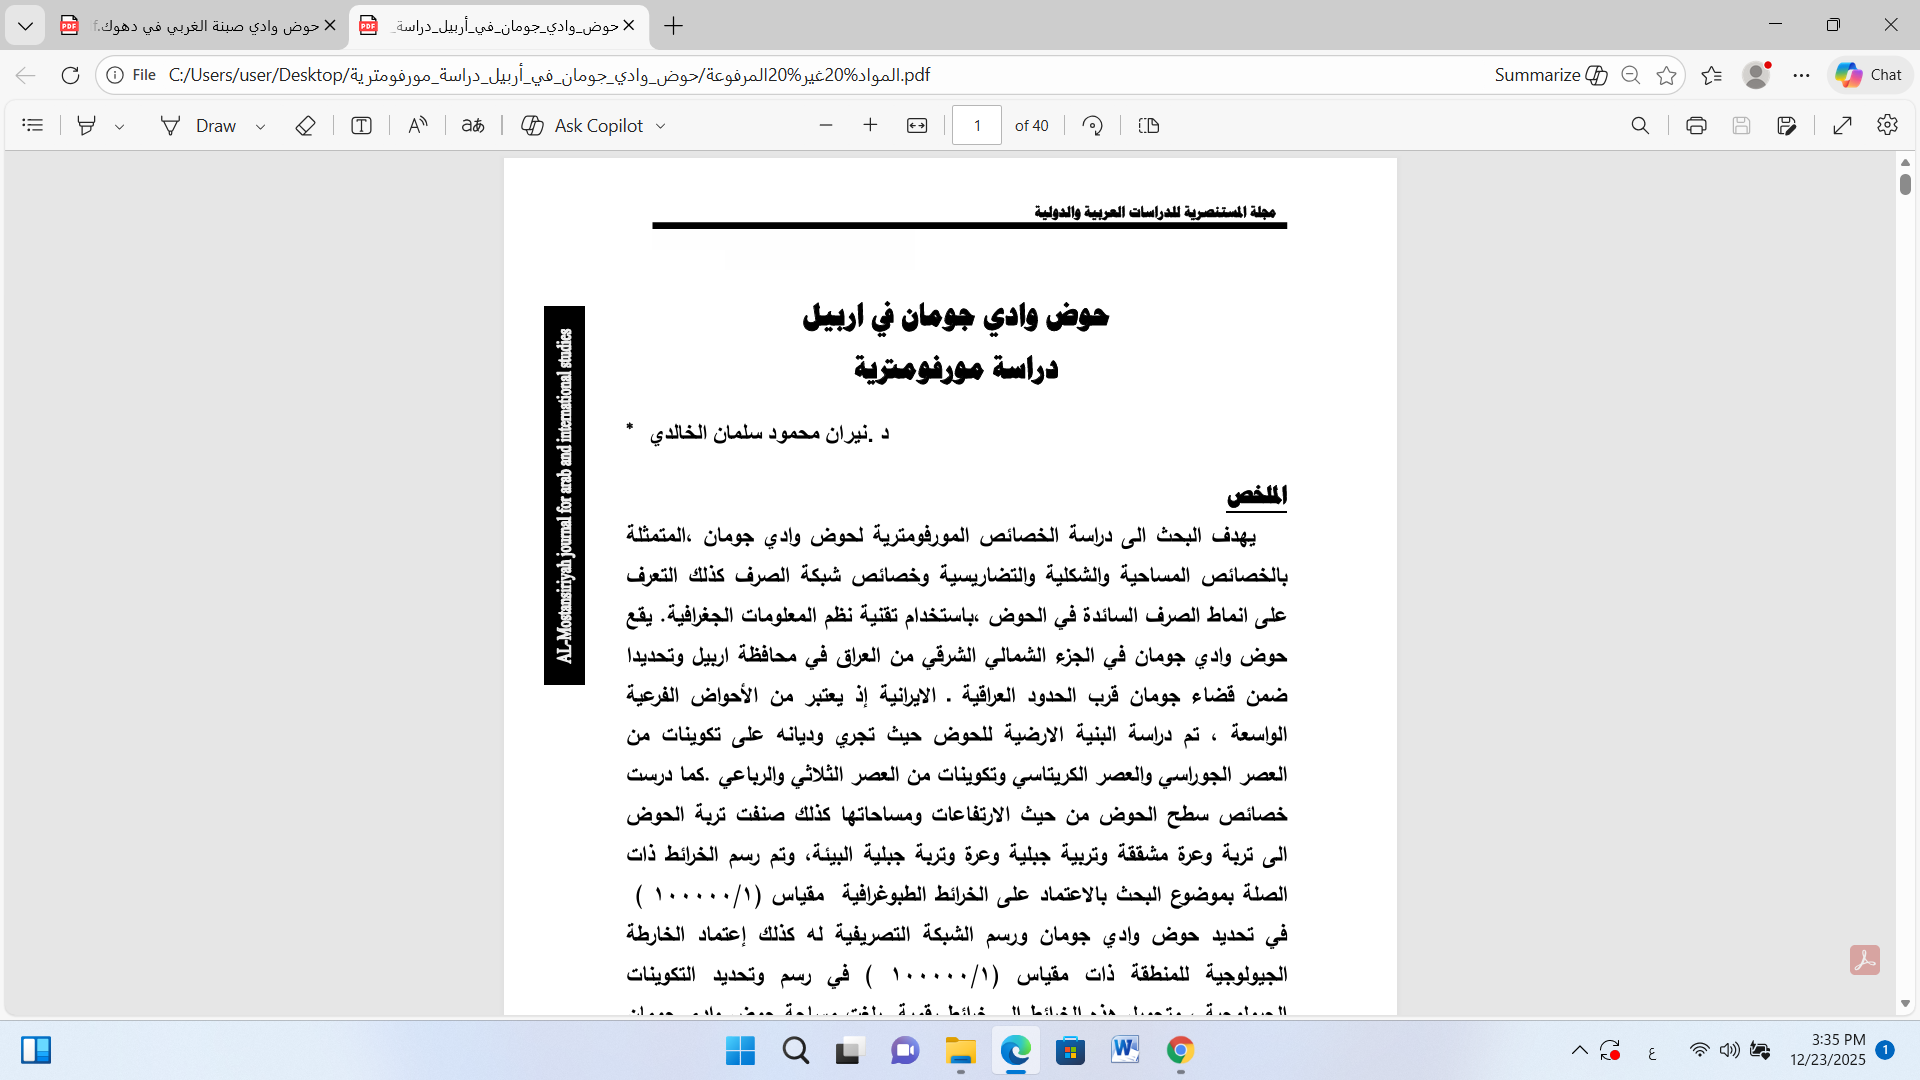Click the الملخص heading
This screenshot has width=1920, height=1080.
point(1257,496)
